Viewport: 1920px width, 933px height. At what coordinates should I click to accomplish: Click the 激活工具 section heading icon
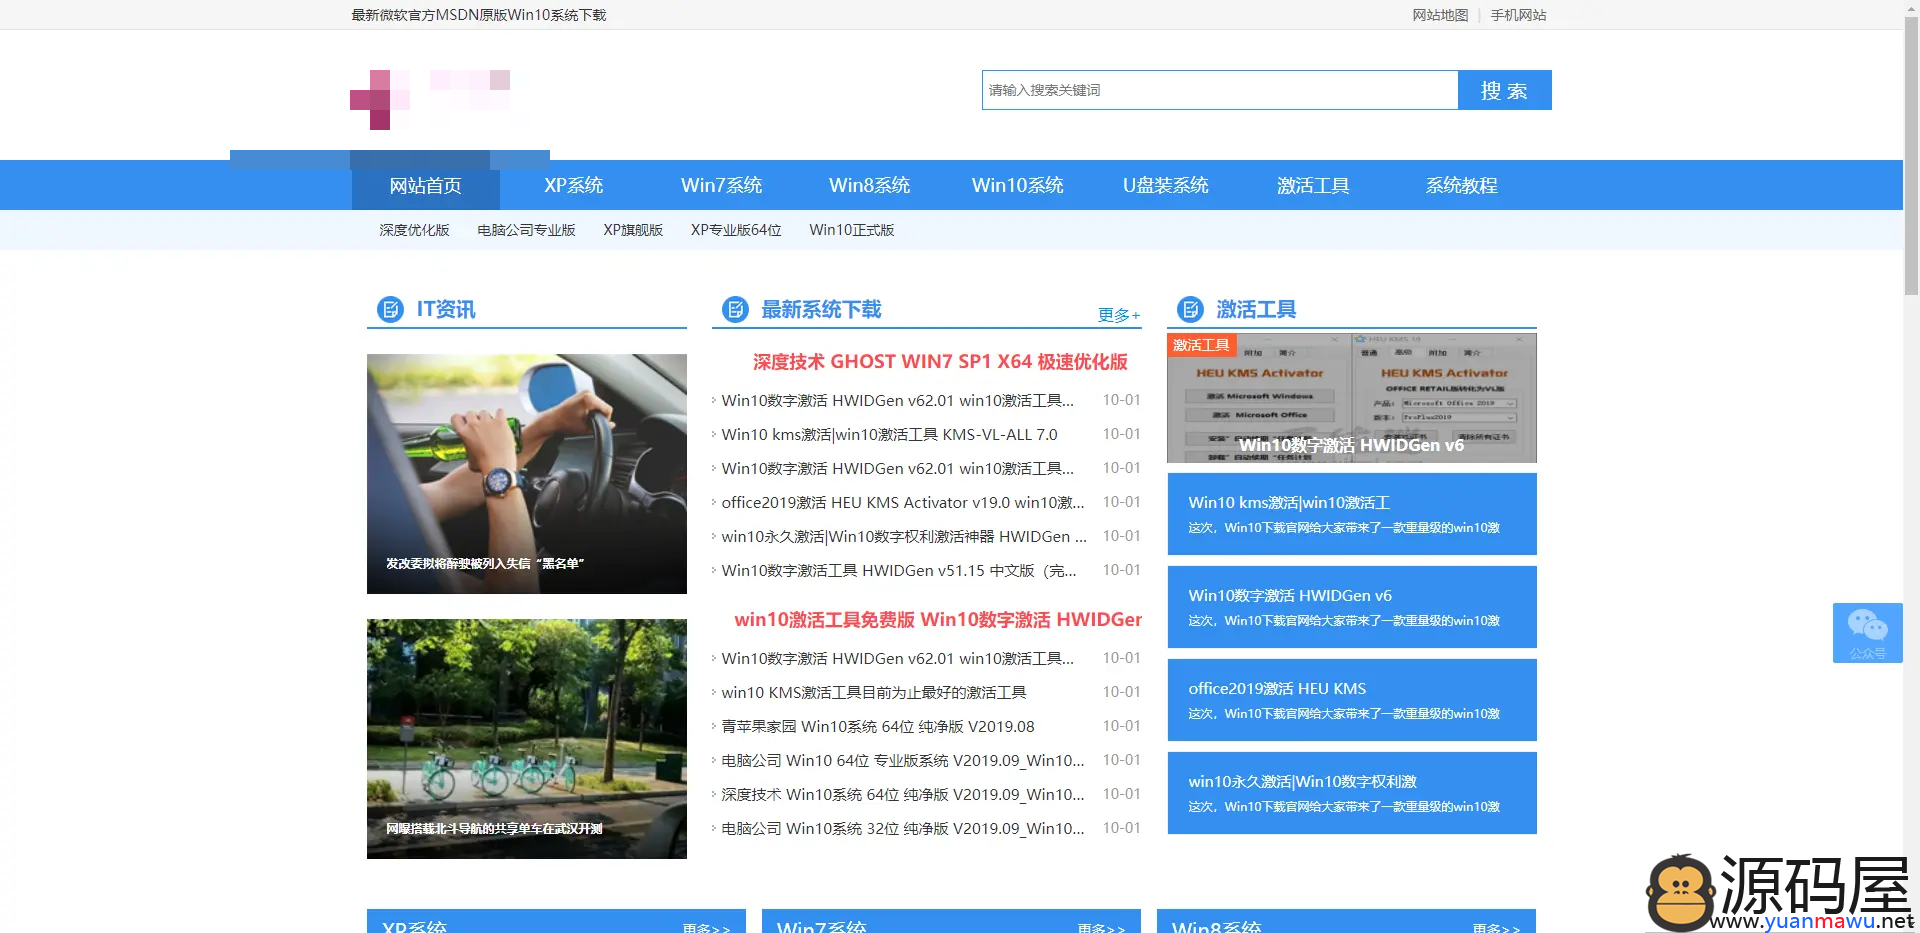click(1190, 309)
